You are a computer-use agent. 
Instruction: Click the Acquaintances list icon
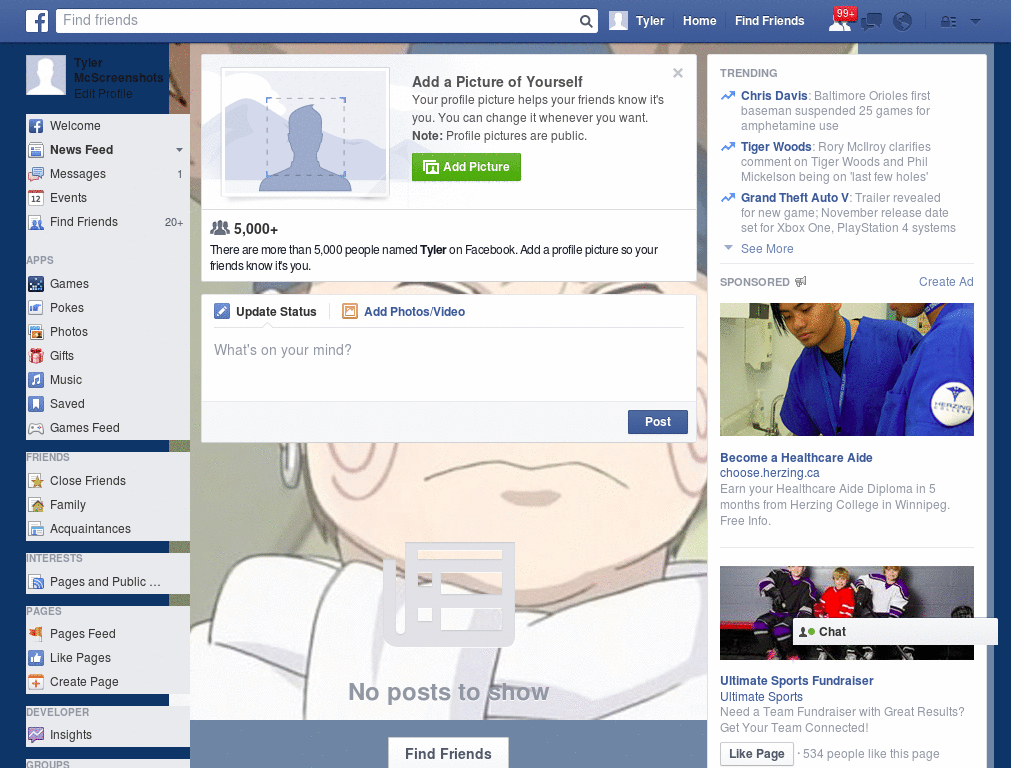point(36,529)
